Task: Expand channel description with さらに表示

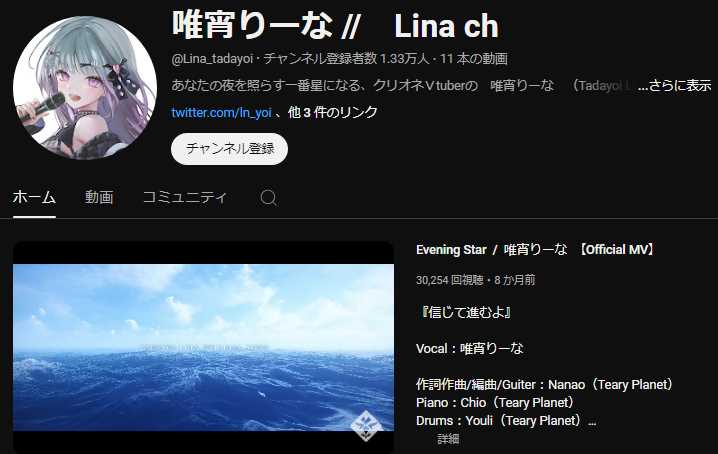Action: [x=674, y=85]
